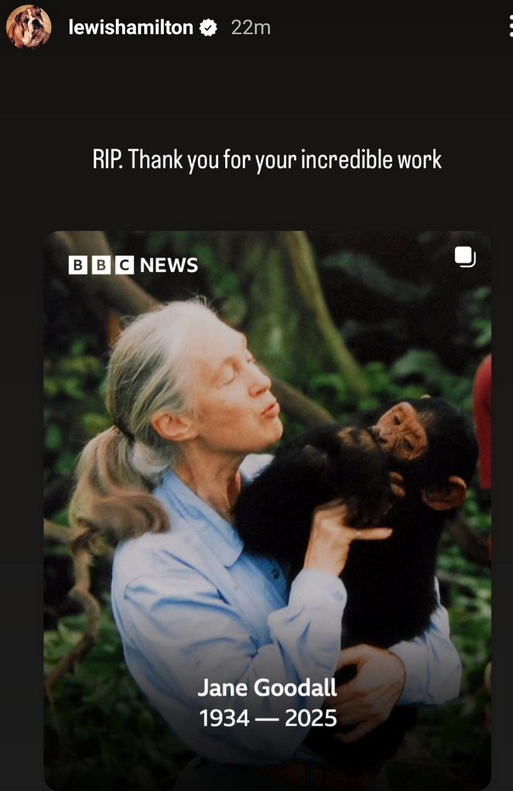
Task: Click the Jane Goodall name caption
Action: 267,688
